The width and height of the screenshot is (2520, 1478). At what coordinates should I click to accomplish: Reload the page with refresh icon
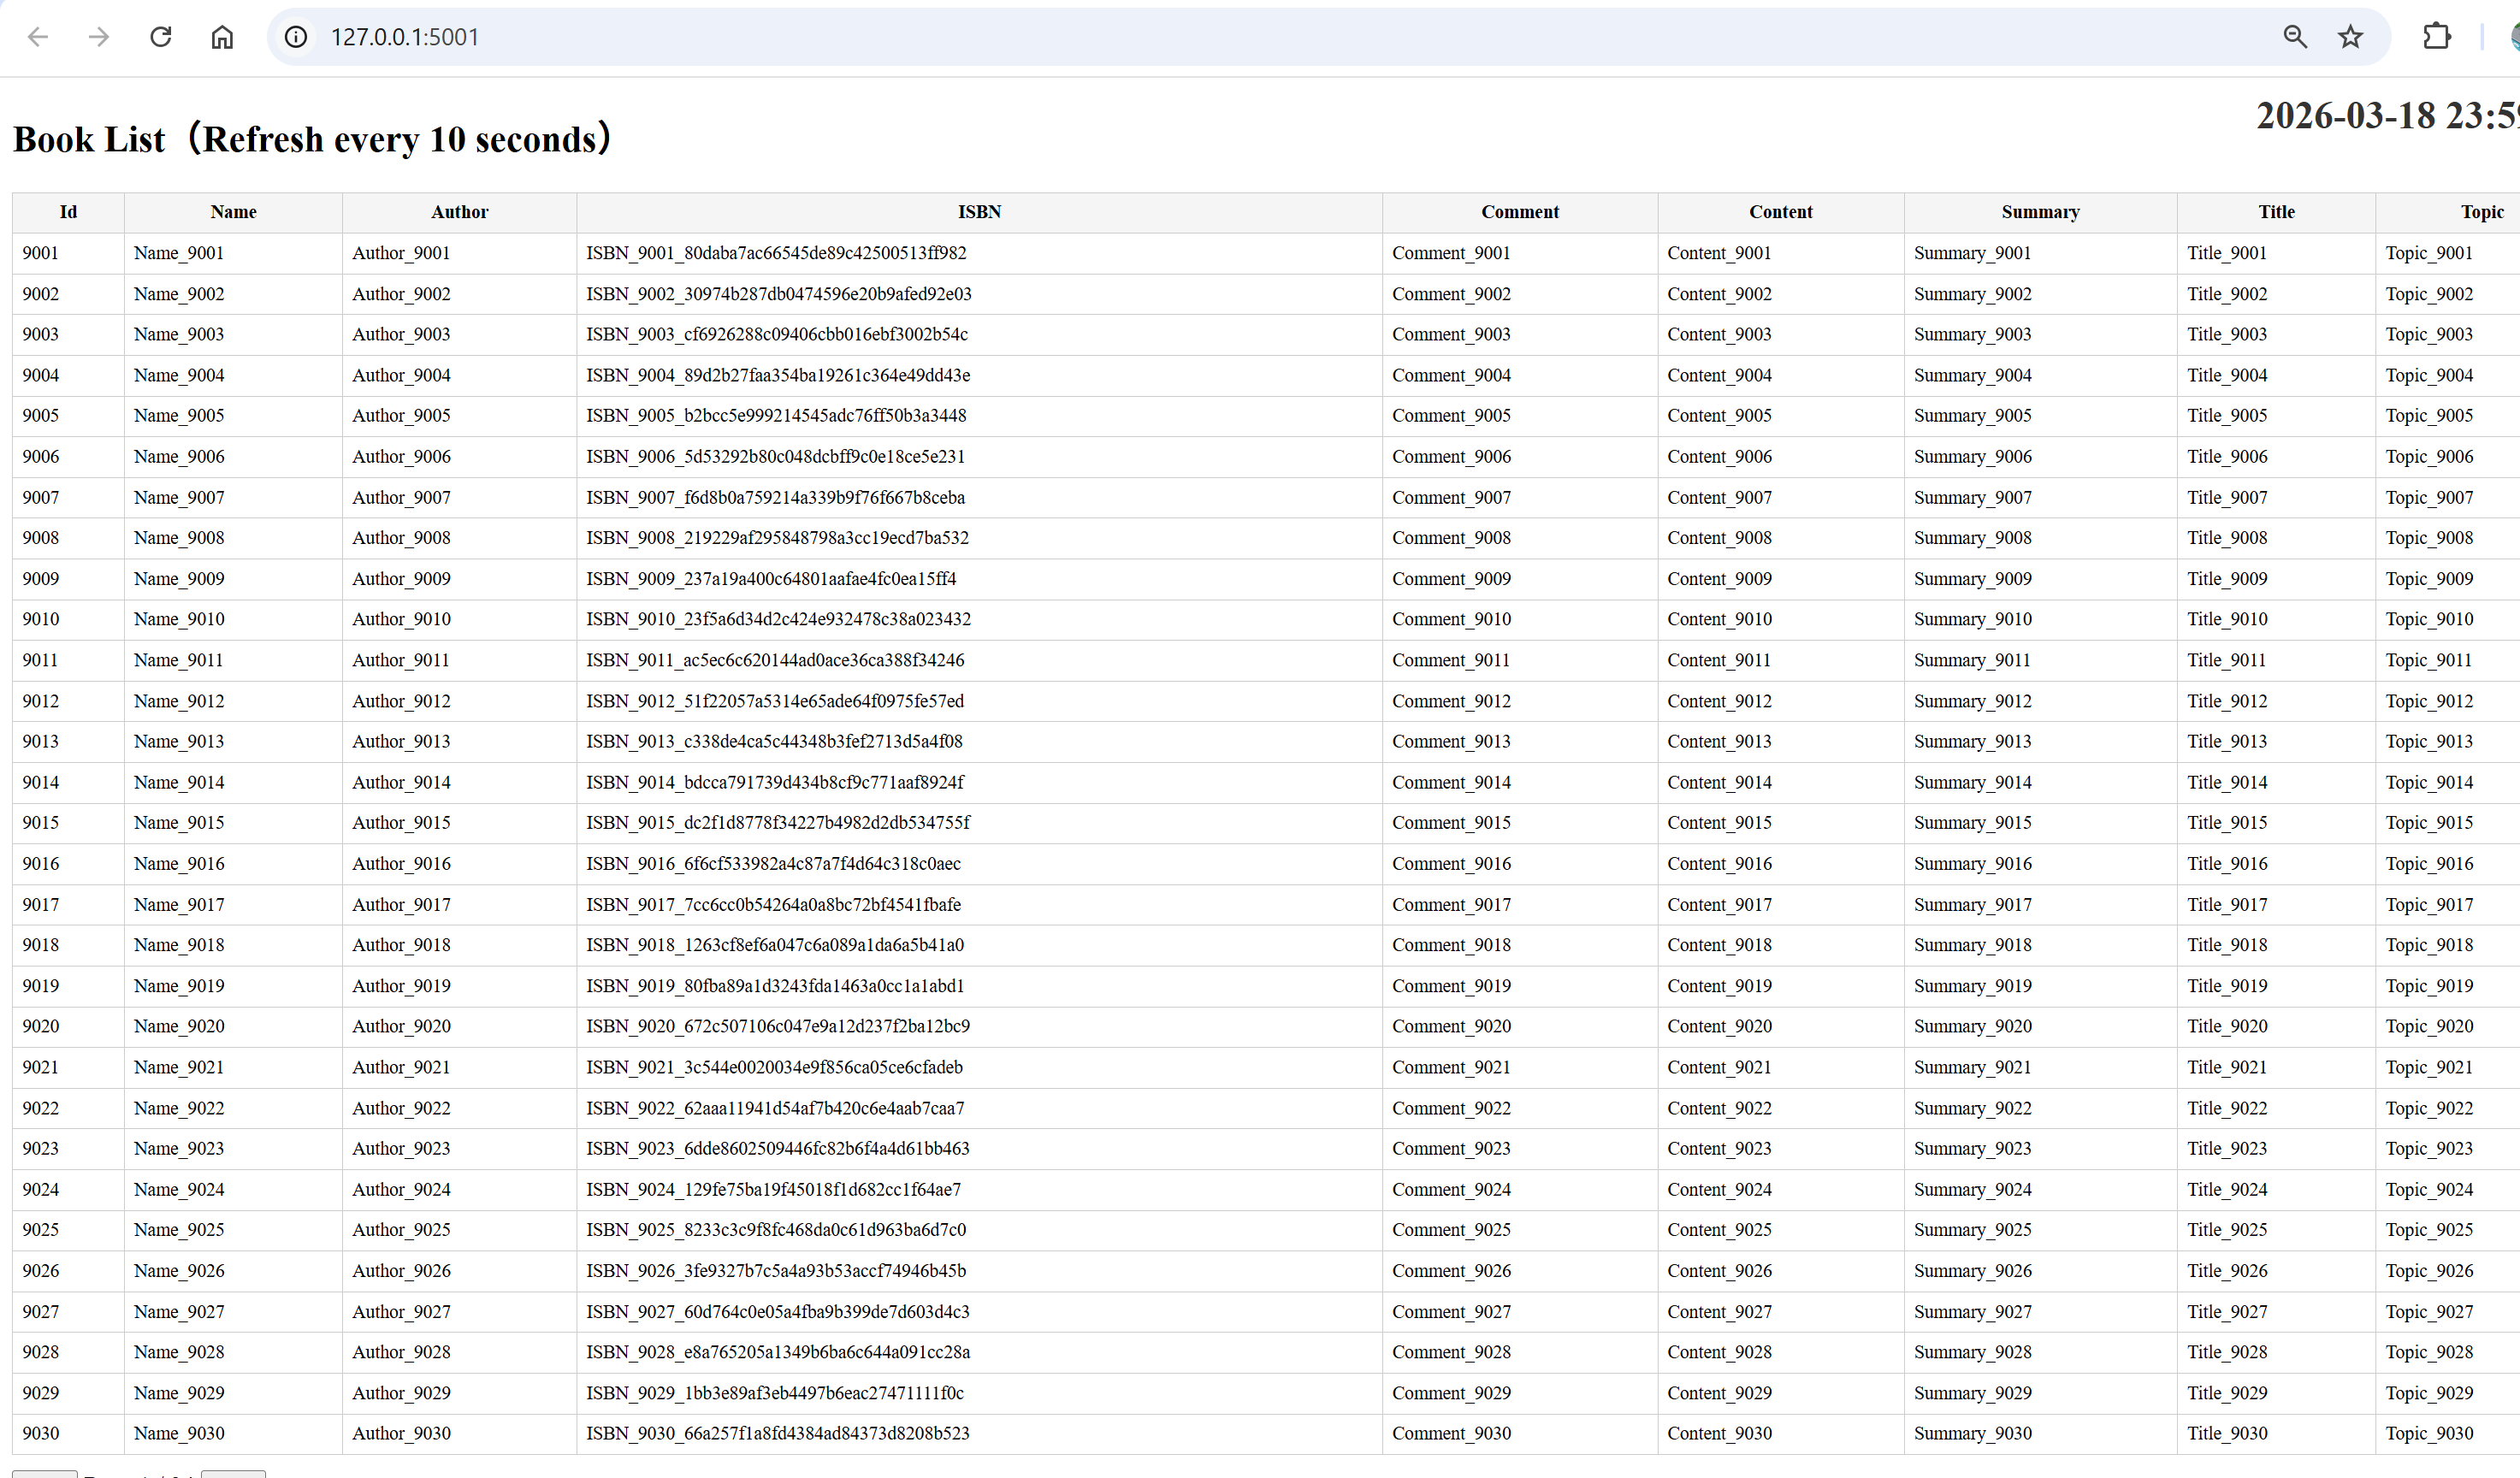(161, 37)
